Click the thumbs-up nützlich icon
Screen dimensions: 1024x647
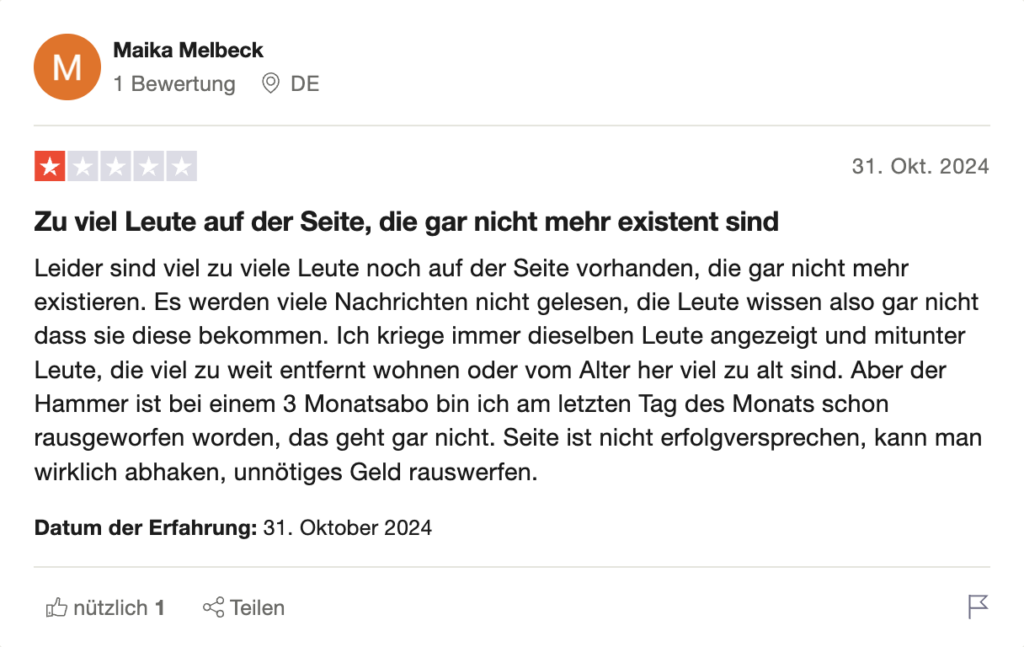56,607
